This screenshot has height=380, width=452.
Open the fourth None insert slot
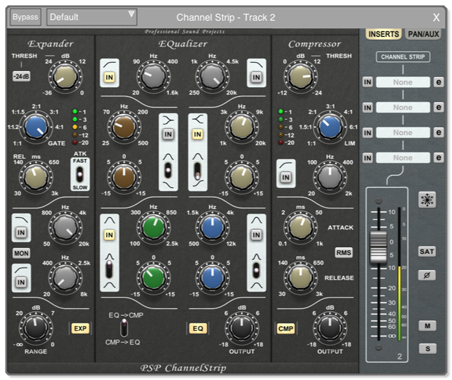tap(403, 158)
